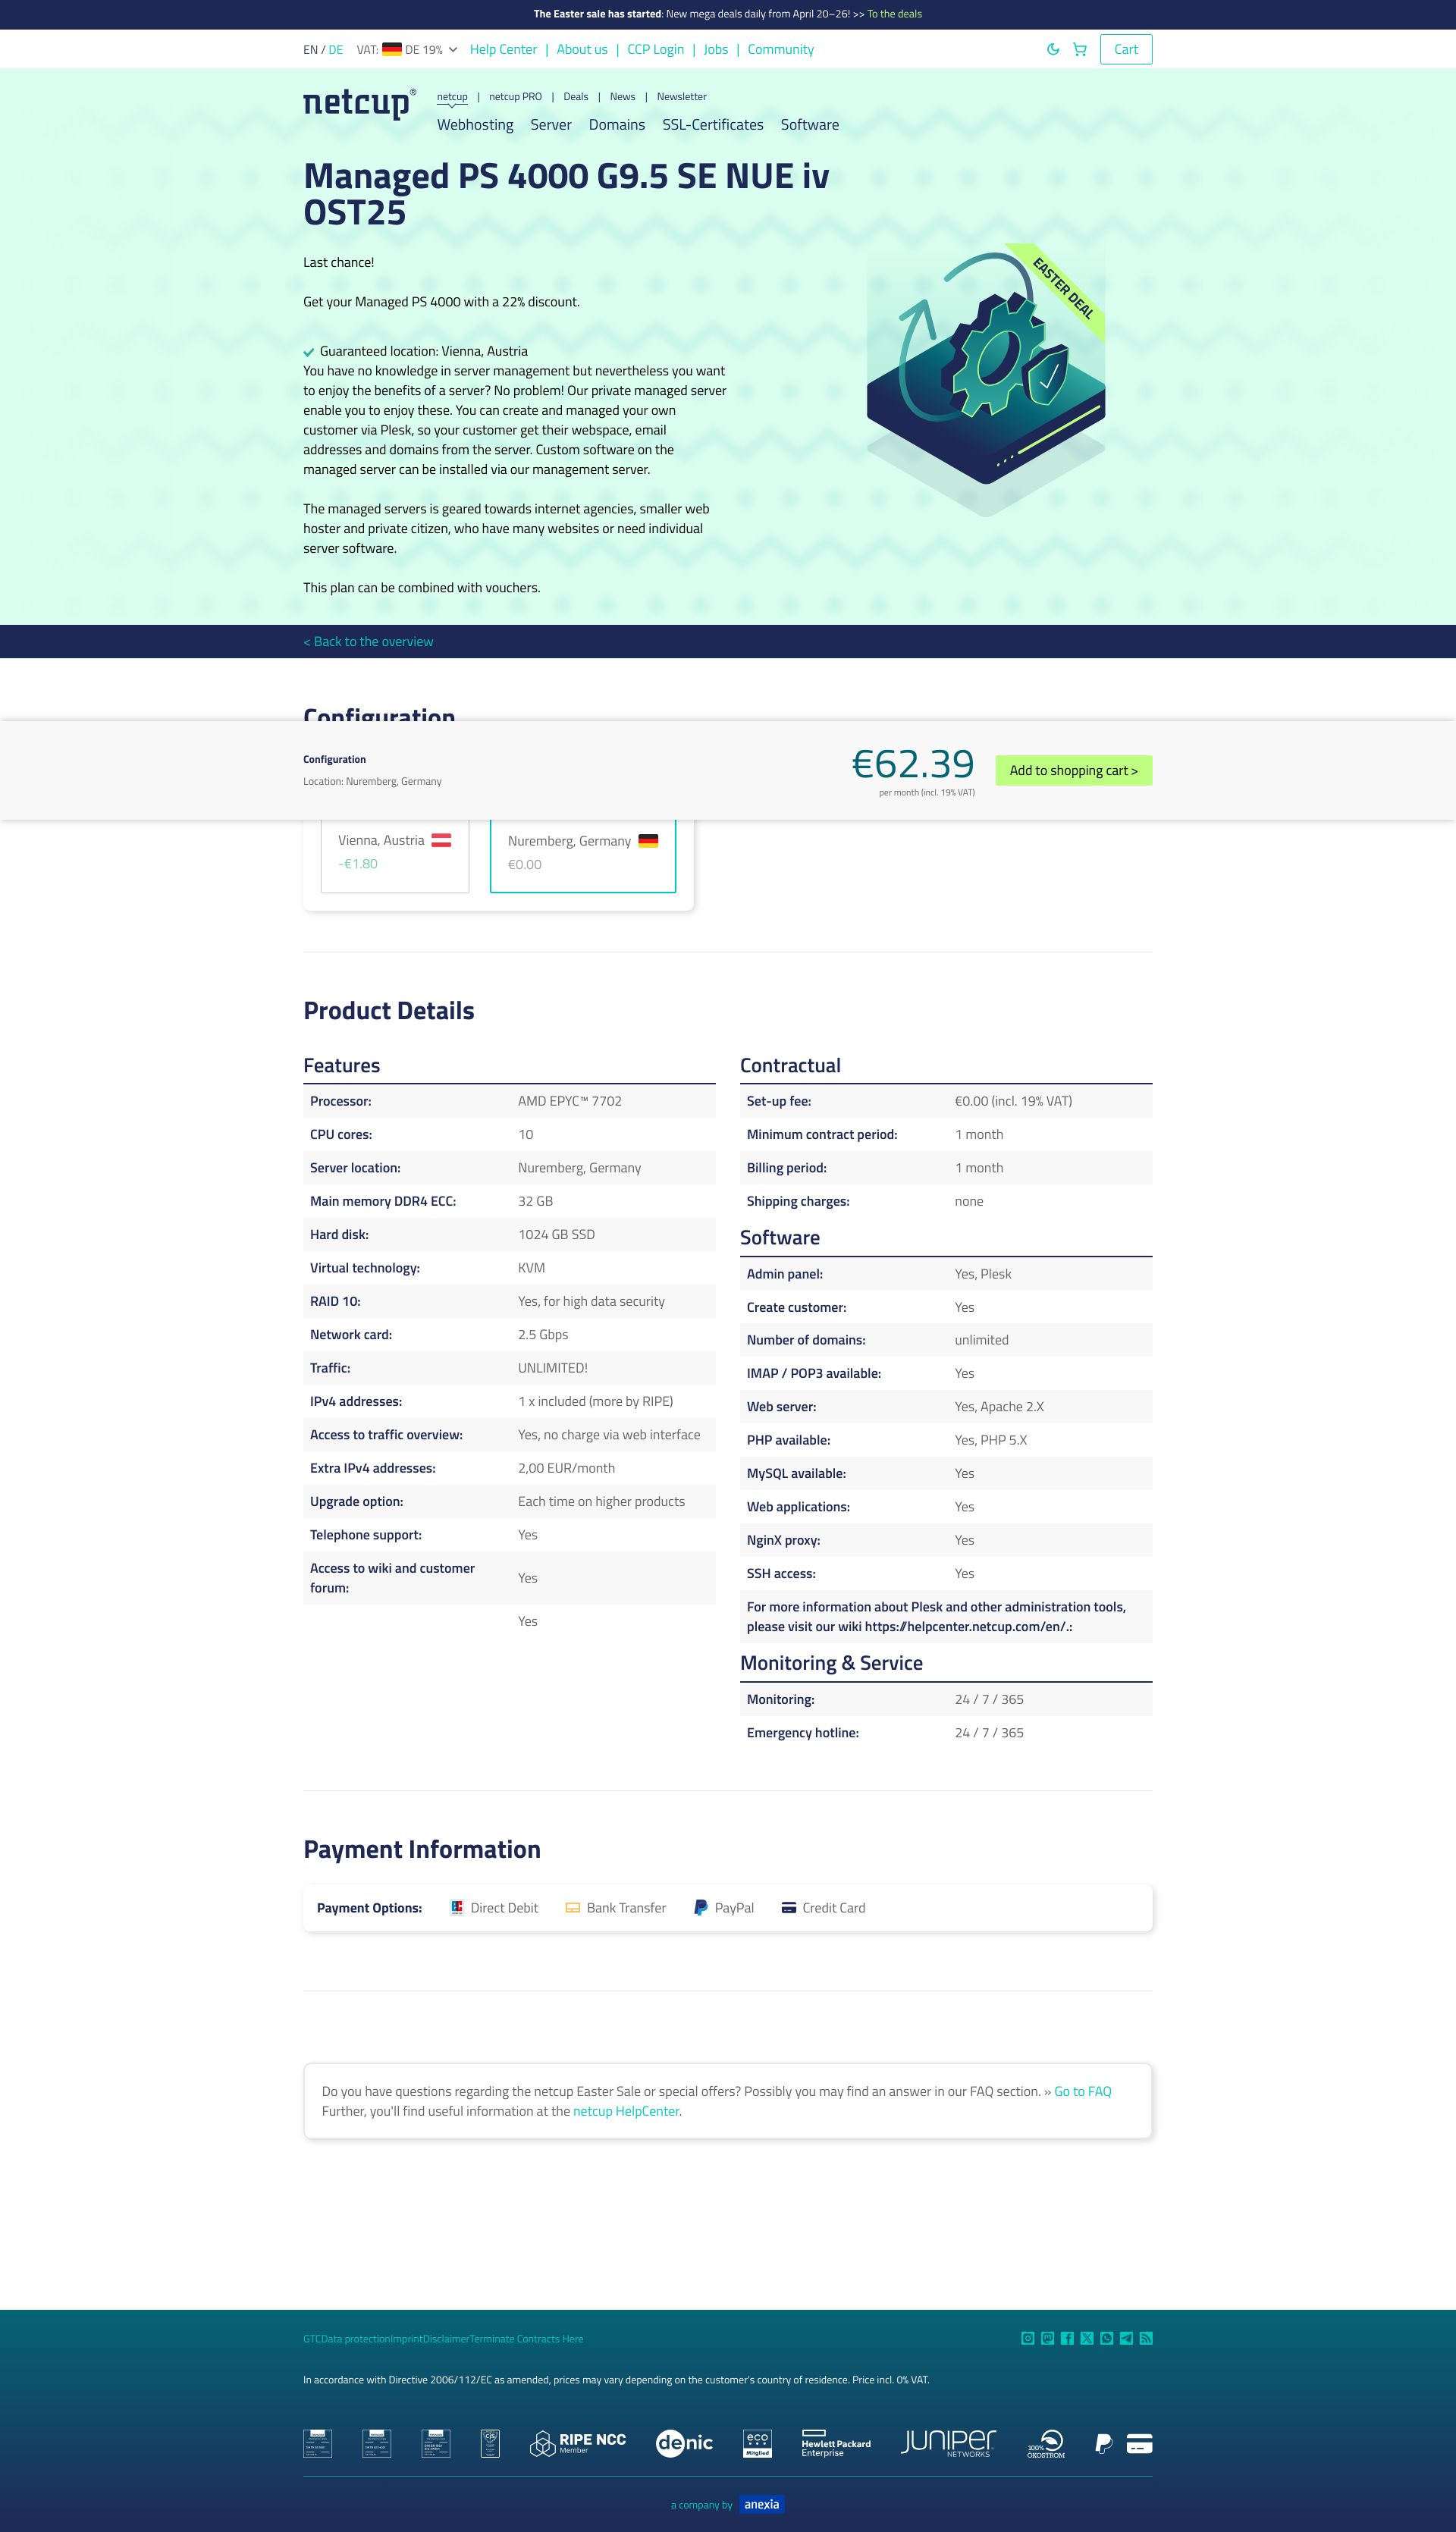Click 'Location: Nuremberg, Germany' in sticky bar

click(372, 781)
